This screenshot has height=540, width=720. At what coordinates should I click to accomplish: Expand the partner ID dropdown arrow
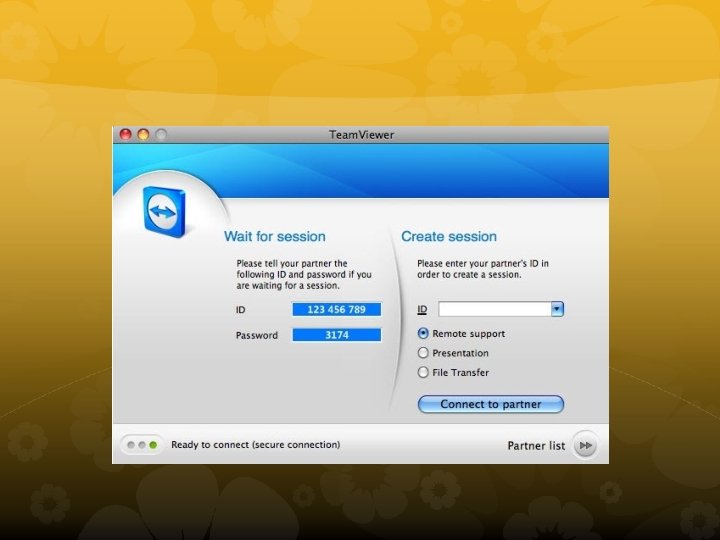557,309
